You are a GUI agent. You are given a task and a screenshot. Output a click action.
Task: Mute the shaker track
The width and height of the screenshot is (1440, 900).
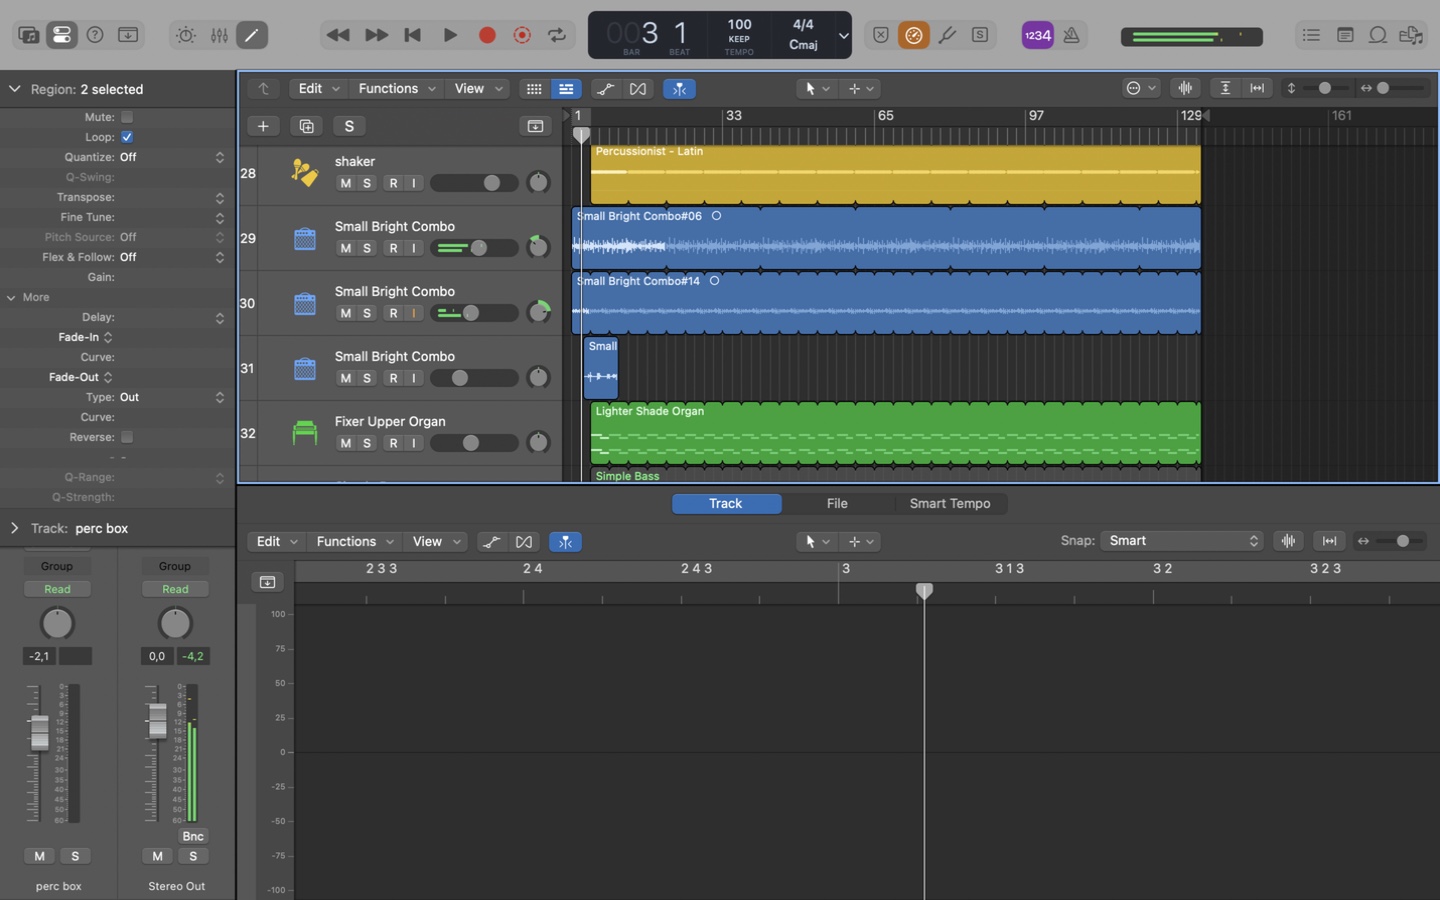[345, 183]
